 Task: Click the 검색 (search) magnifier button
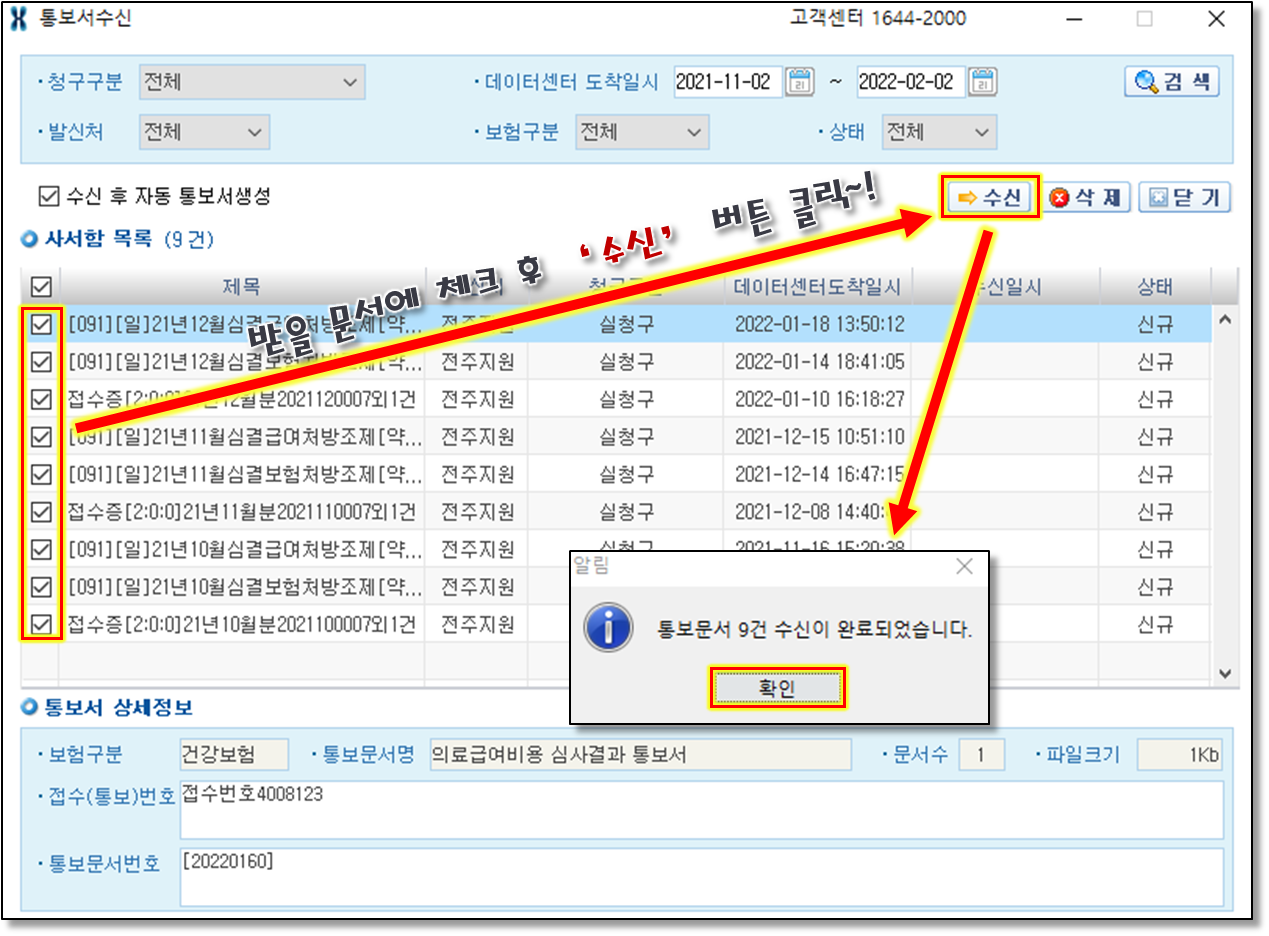pos(1172,82)
